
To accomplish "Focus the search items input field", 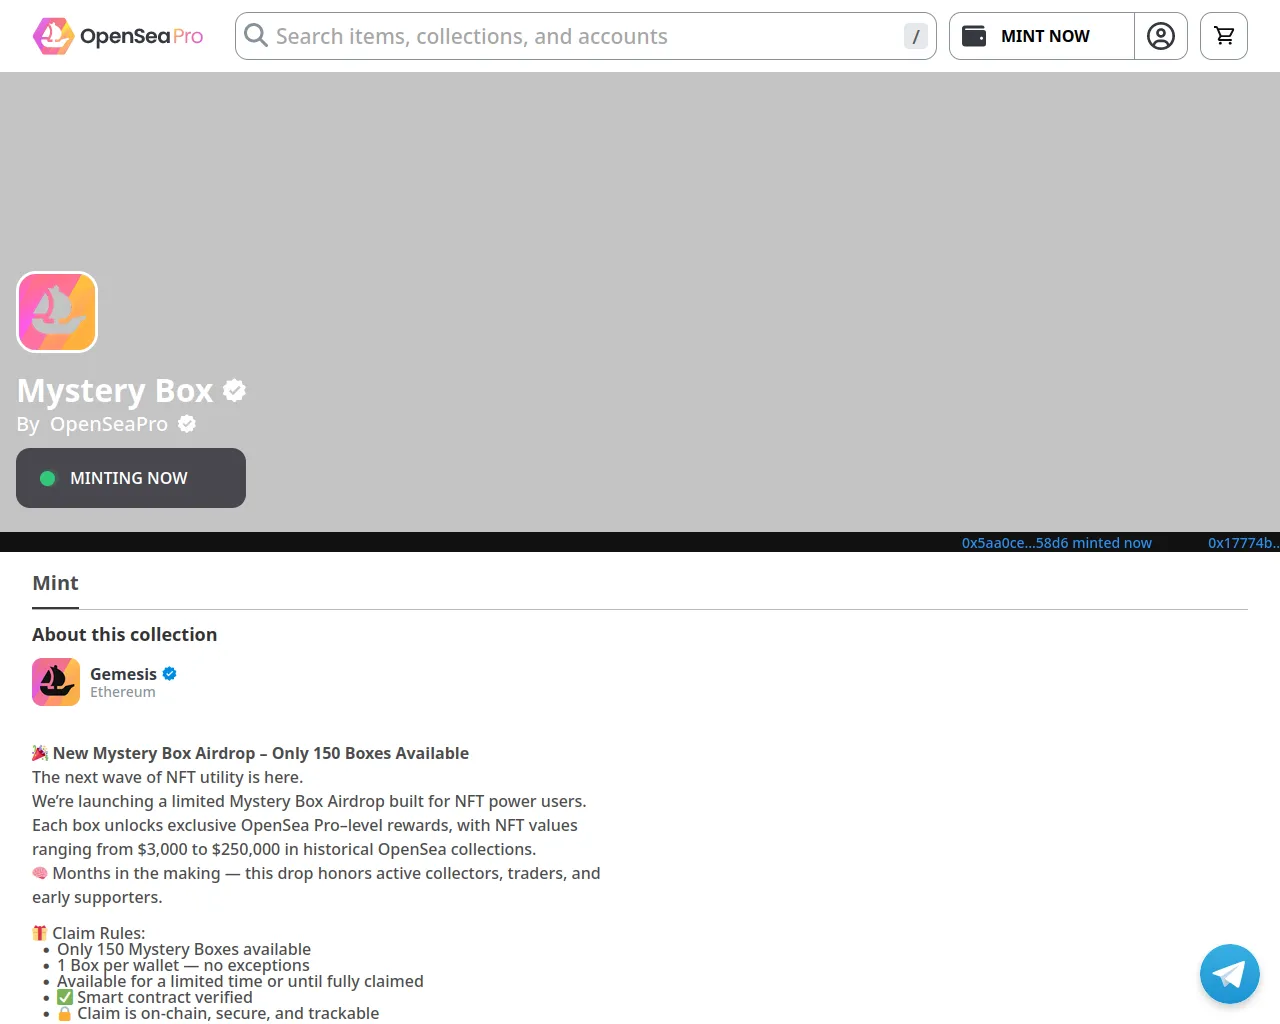I will (585, 36).
